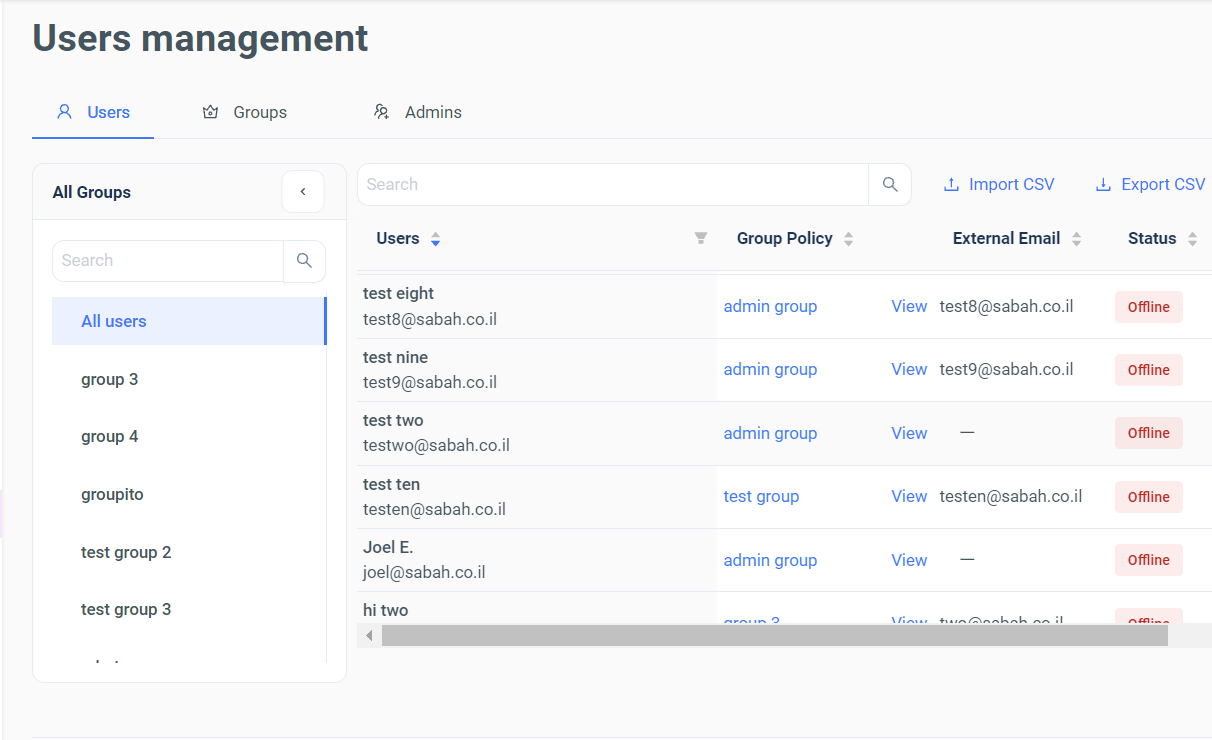Screen dimensions: 1212x740
Task: Click the groups panel search magnifier icon
Action: [x=305, y=261]
